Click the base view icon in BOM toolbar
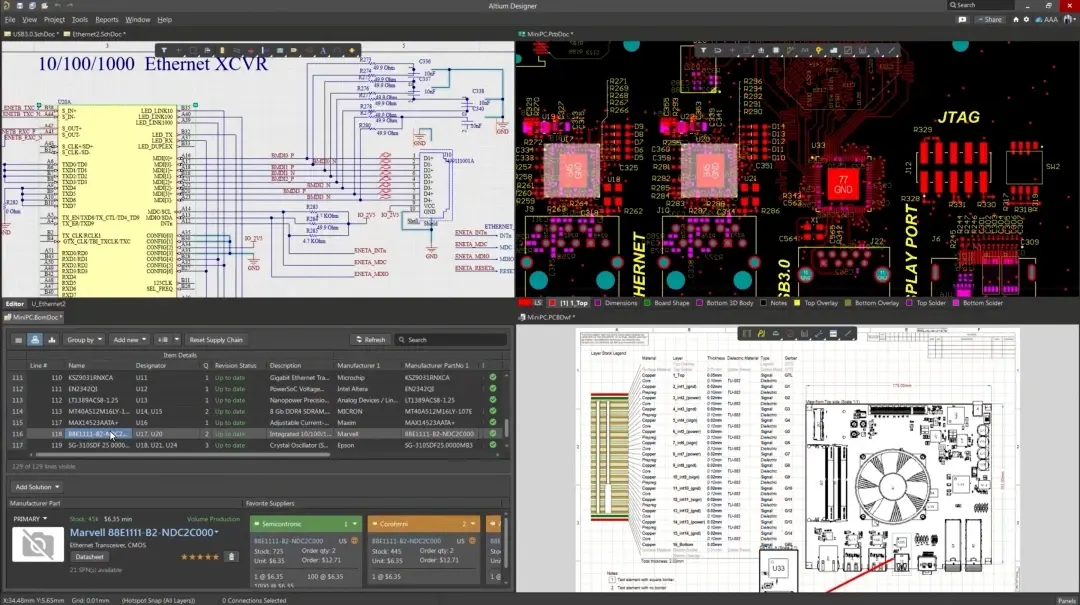 [x=19, y=340]
